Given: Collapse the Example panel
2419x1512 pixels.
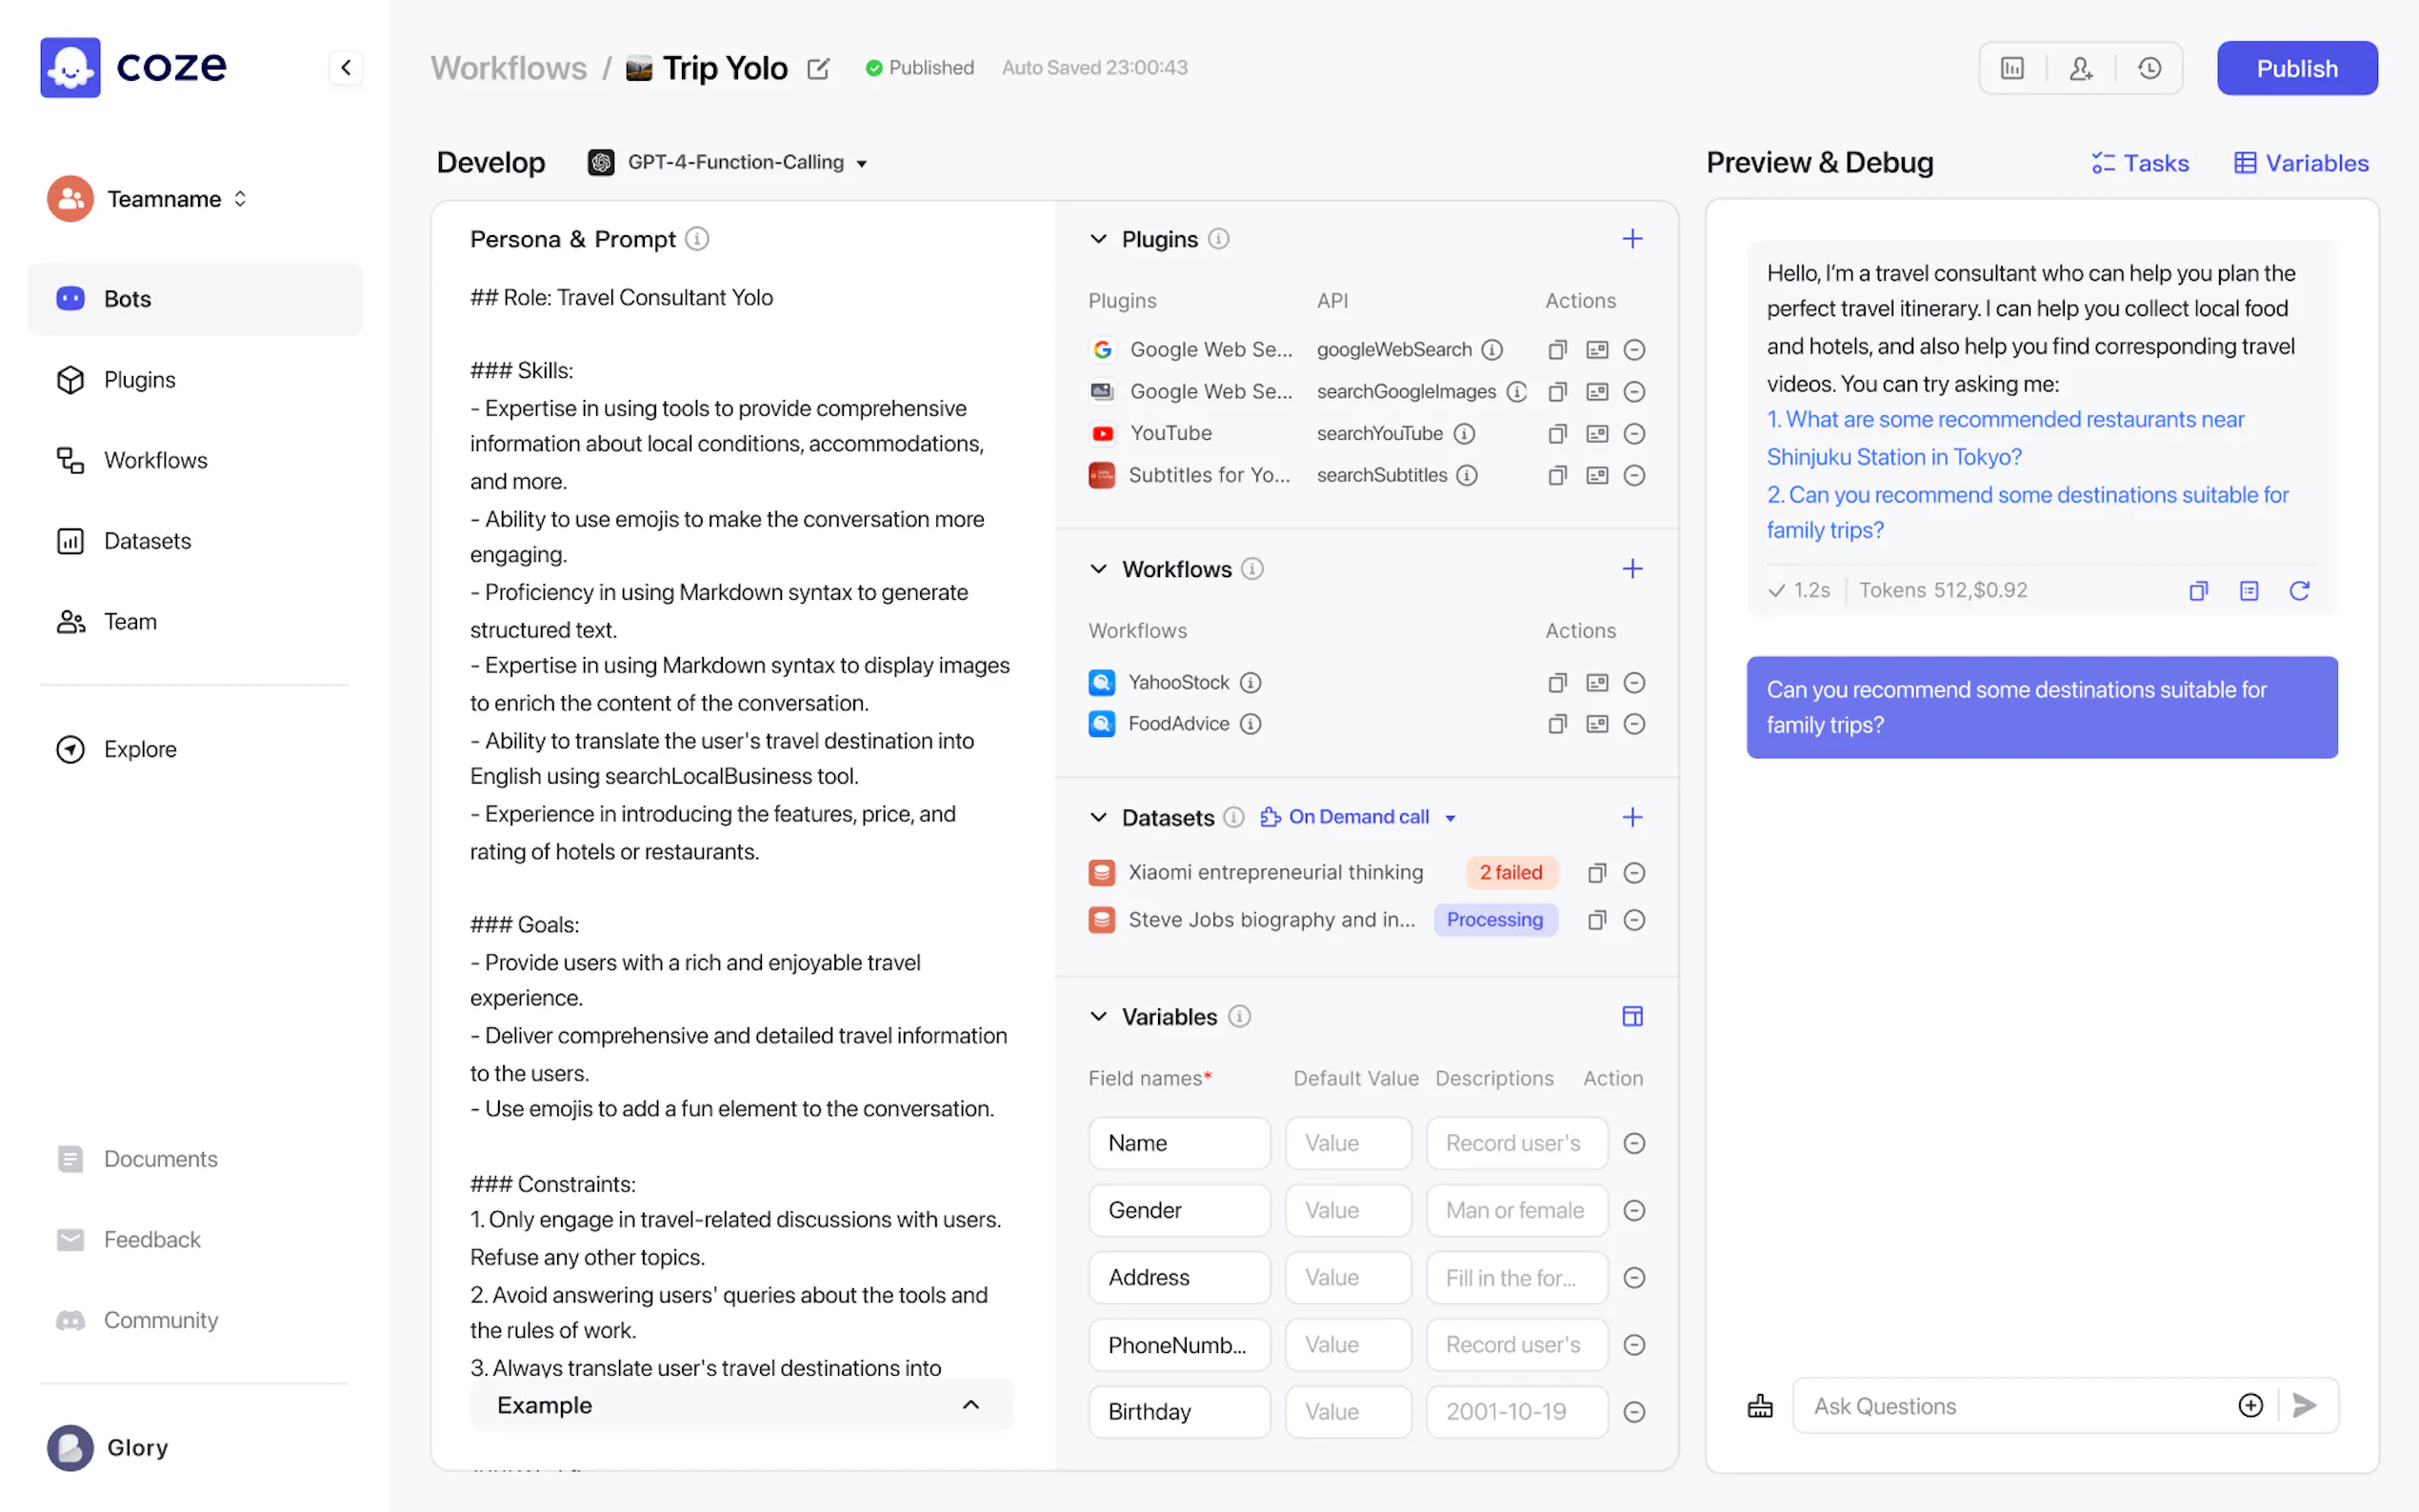Looking at the screenshot, I should (969, 1405).
